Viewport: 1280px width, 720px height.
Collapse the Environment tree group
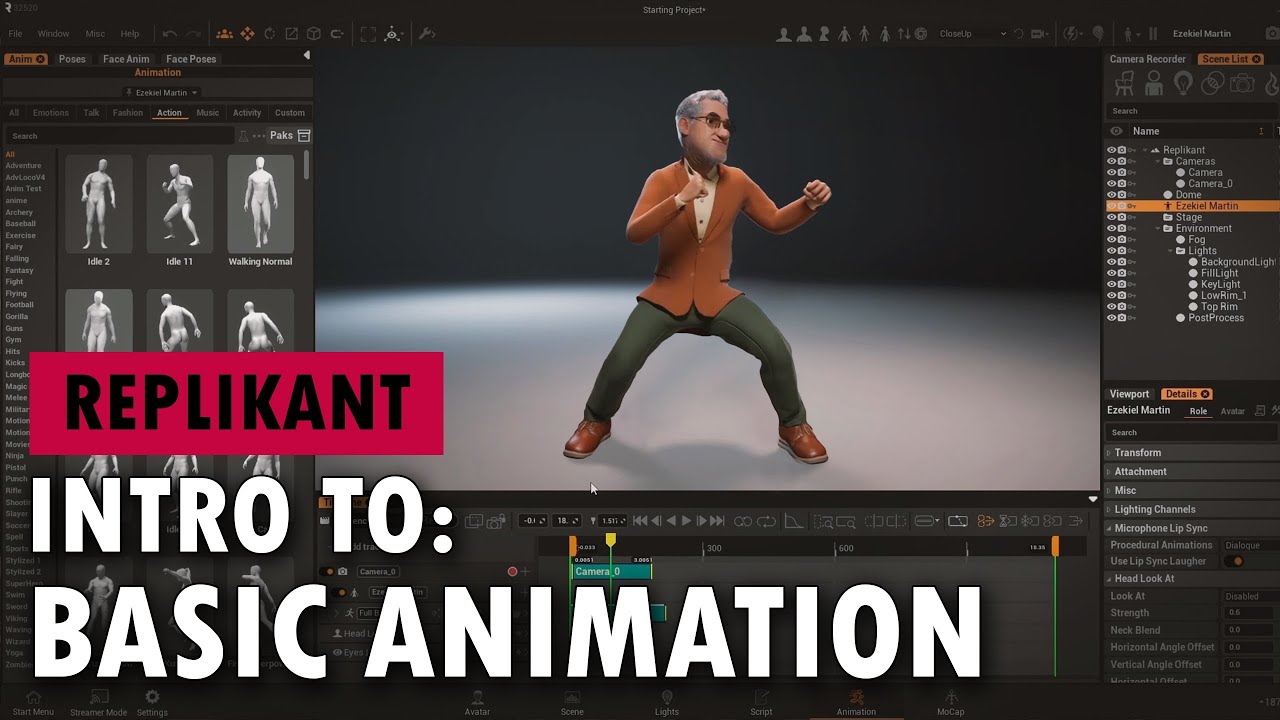pyautogui.click(x=1157, y=228)
